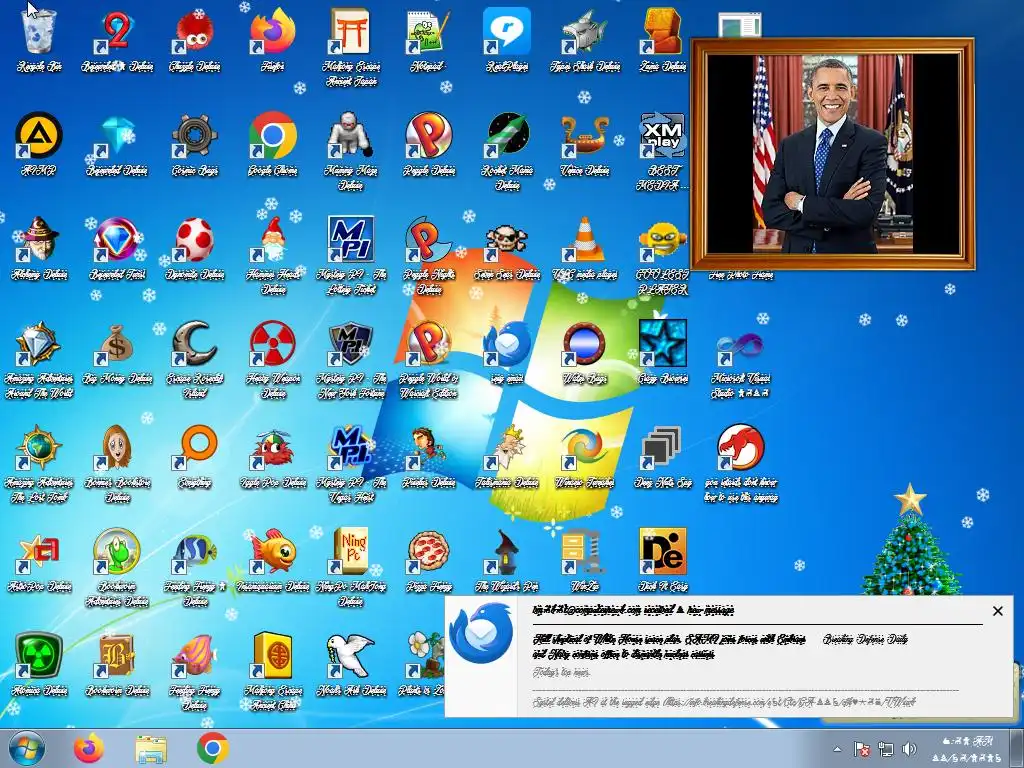The width and height of the screenshot is (1024, 768).
Task: Launch Big Money Deluxe money bag
Action: (x=117, y=343)
